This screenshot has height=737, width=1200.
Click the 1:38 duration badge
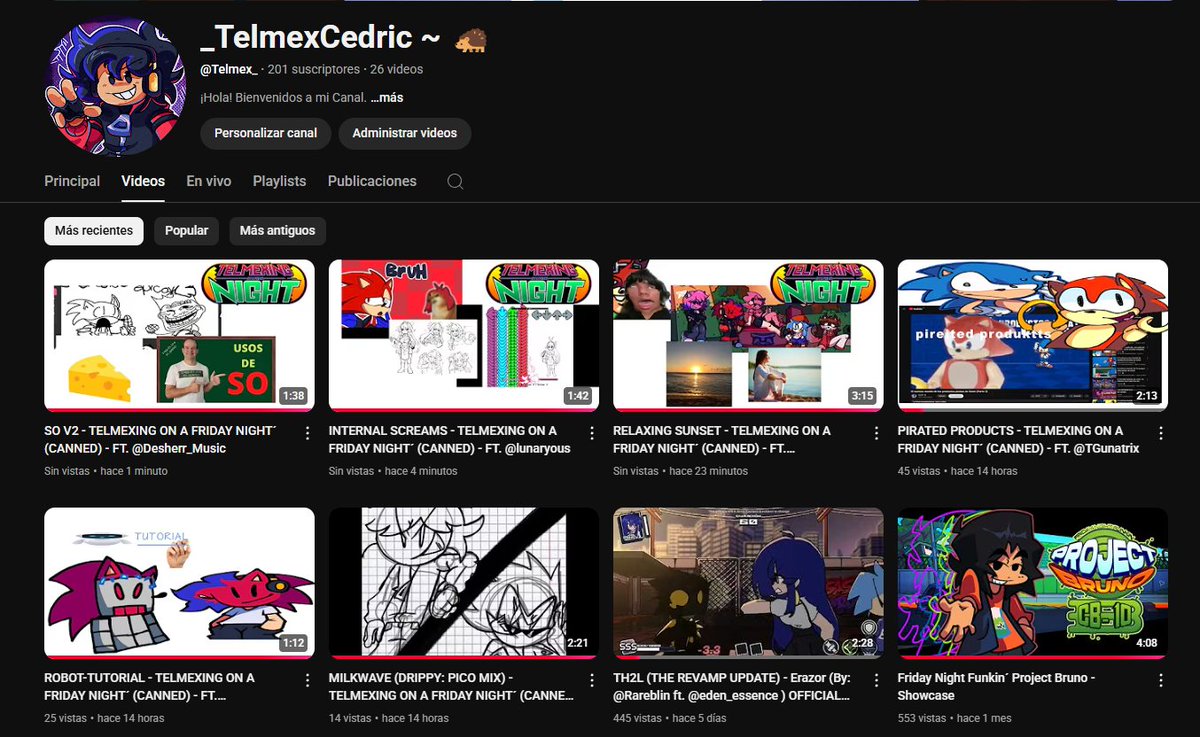point(293,396)
